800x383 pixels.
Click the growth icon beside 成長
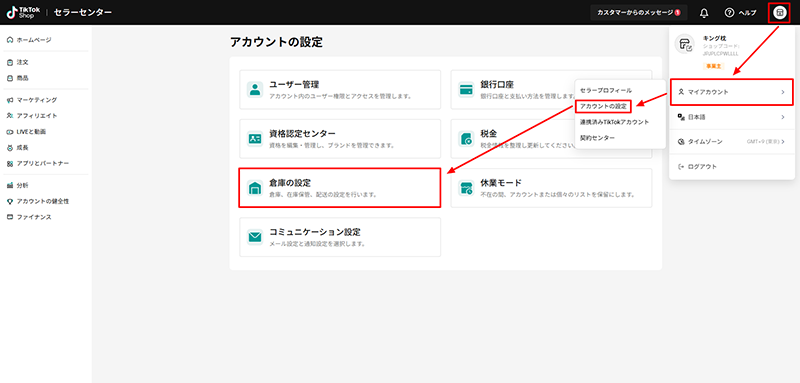pyautogui.click(x=10, y=147)
